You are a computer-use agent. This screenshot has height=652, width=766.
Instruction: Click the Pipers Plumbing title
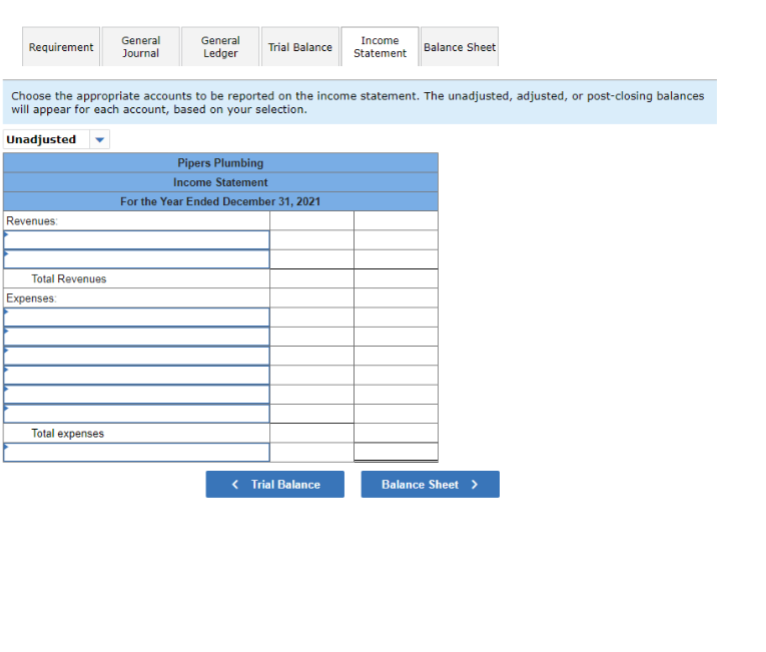click(220, 163)
